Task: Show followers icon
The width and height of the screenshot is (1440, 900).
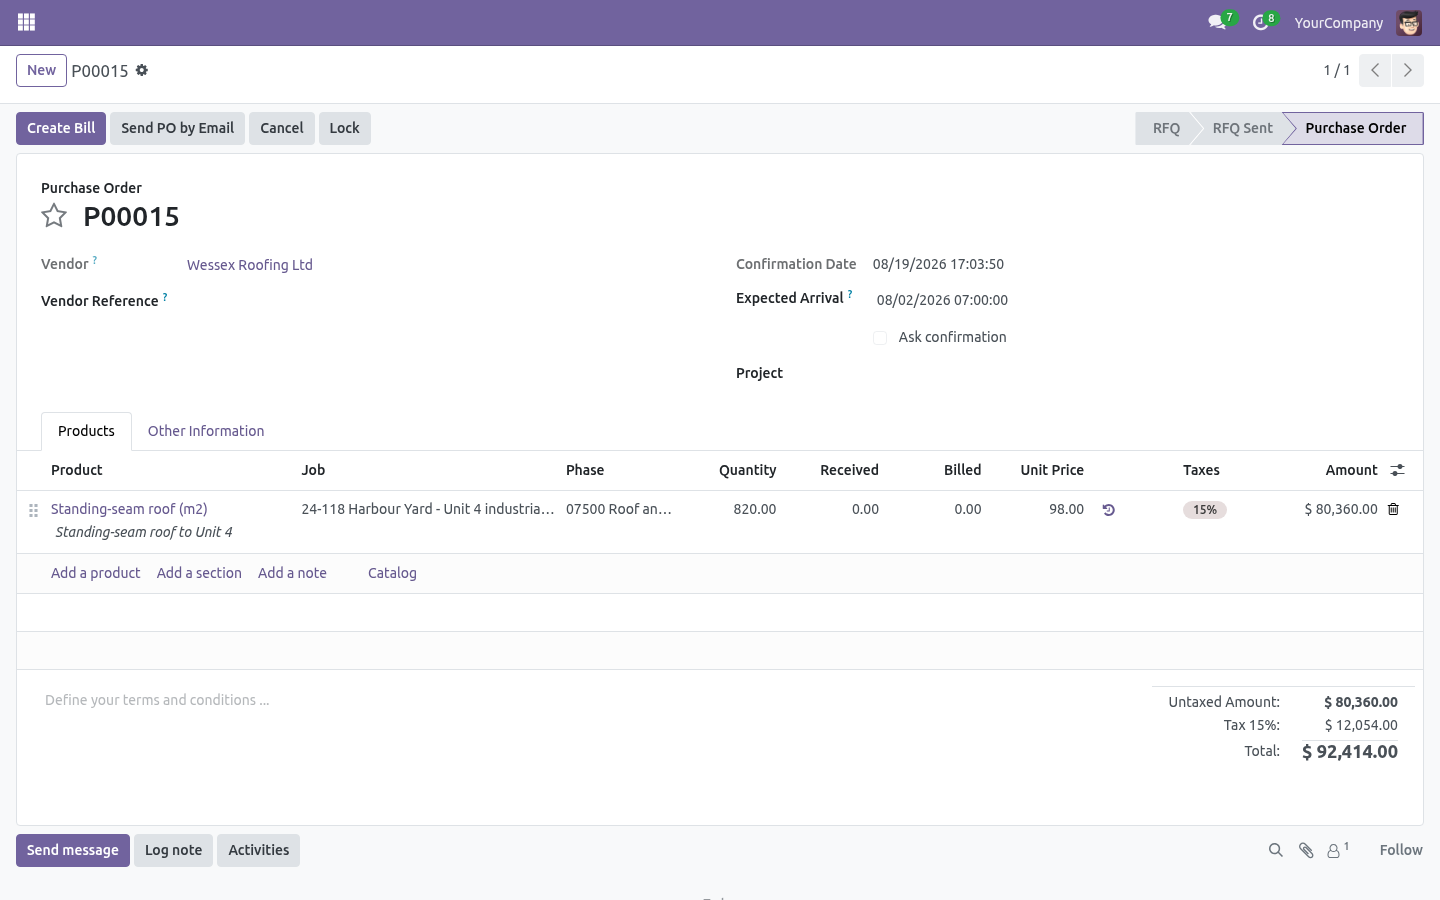Action: point(1337,850)
